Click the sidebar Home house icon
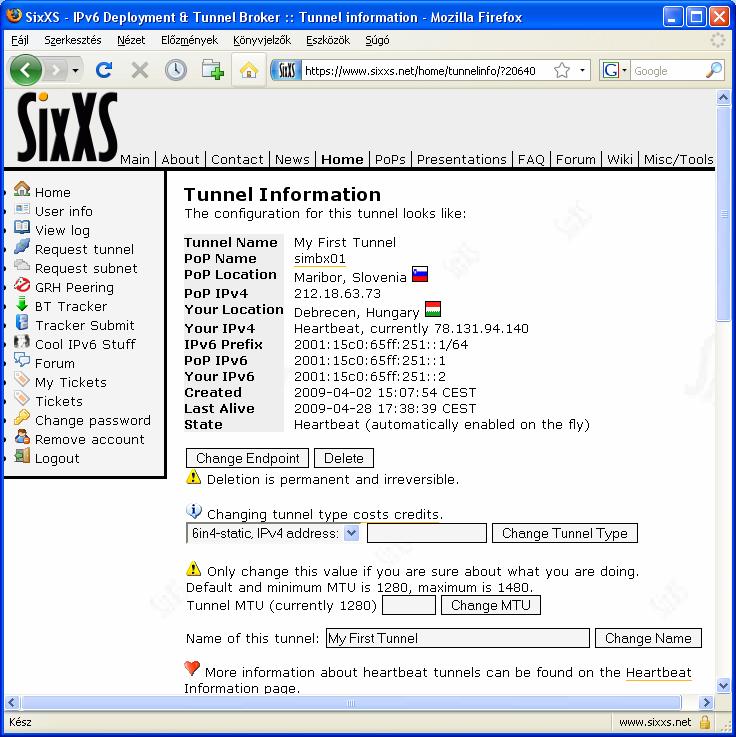736x737 pixels. click(x=22, y=189)
